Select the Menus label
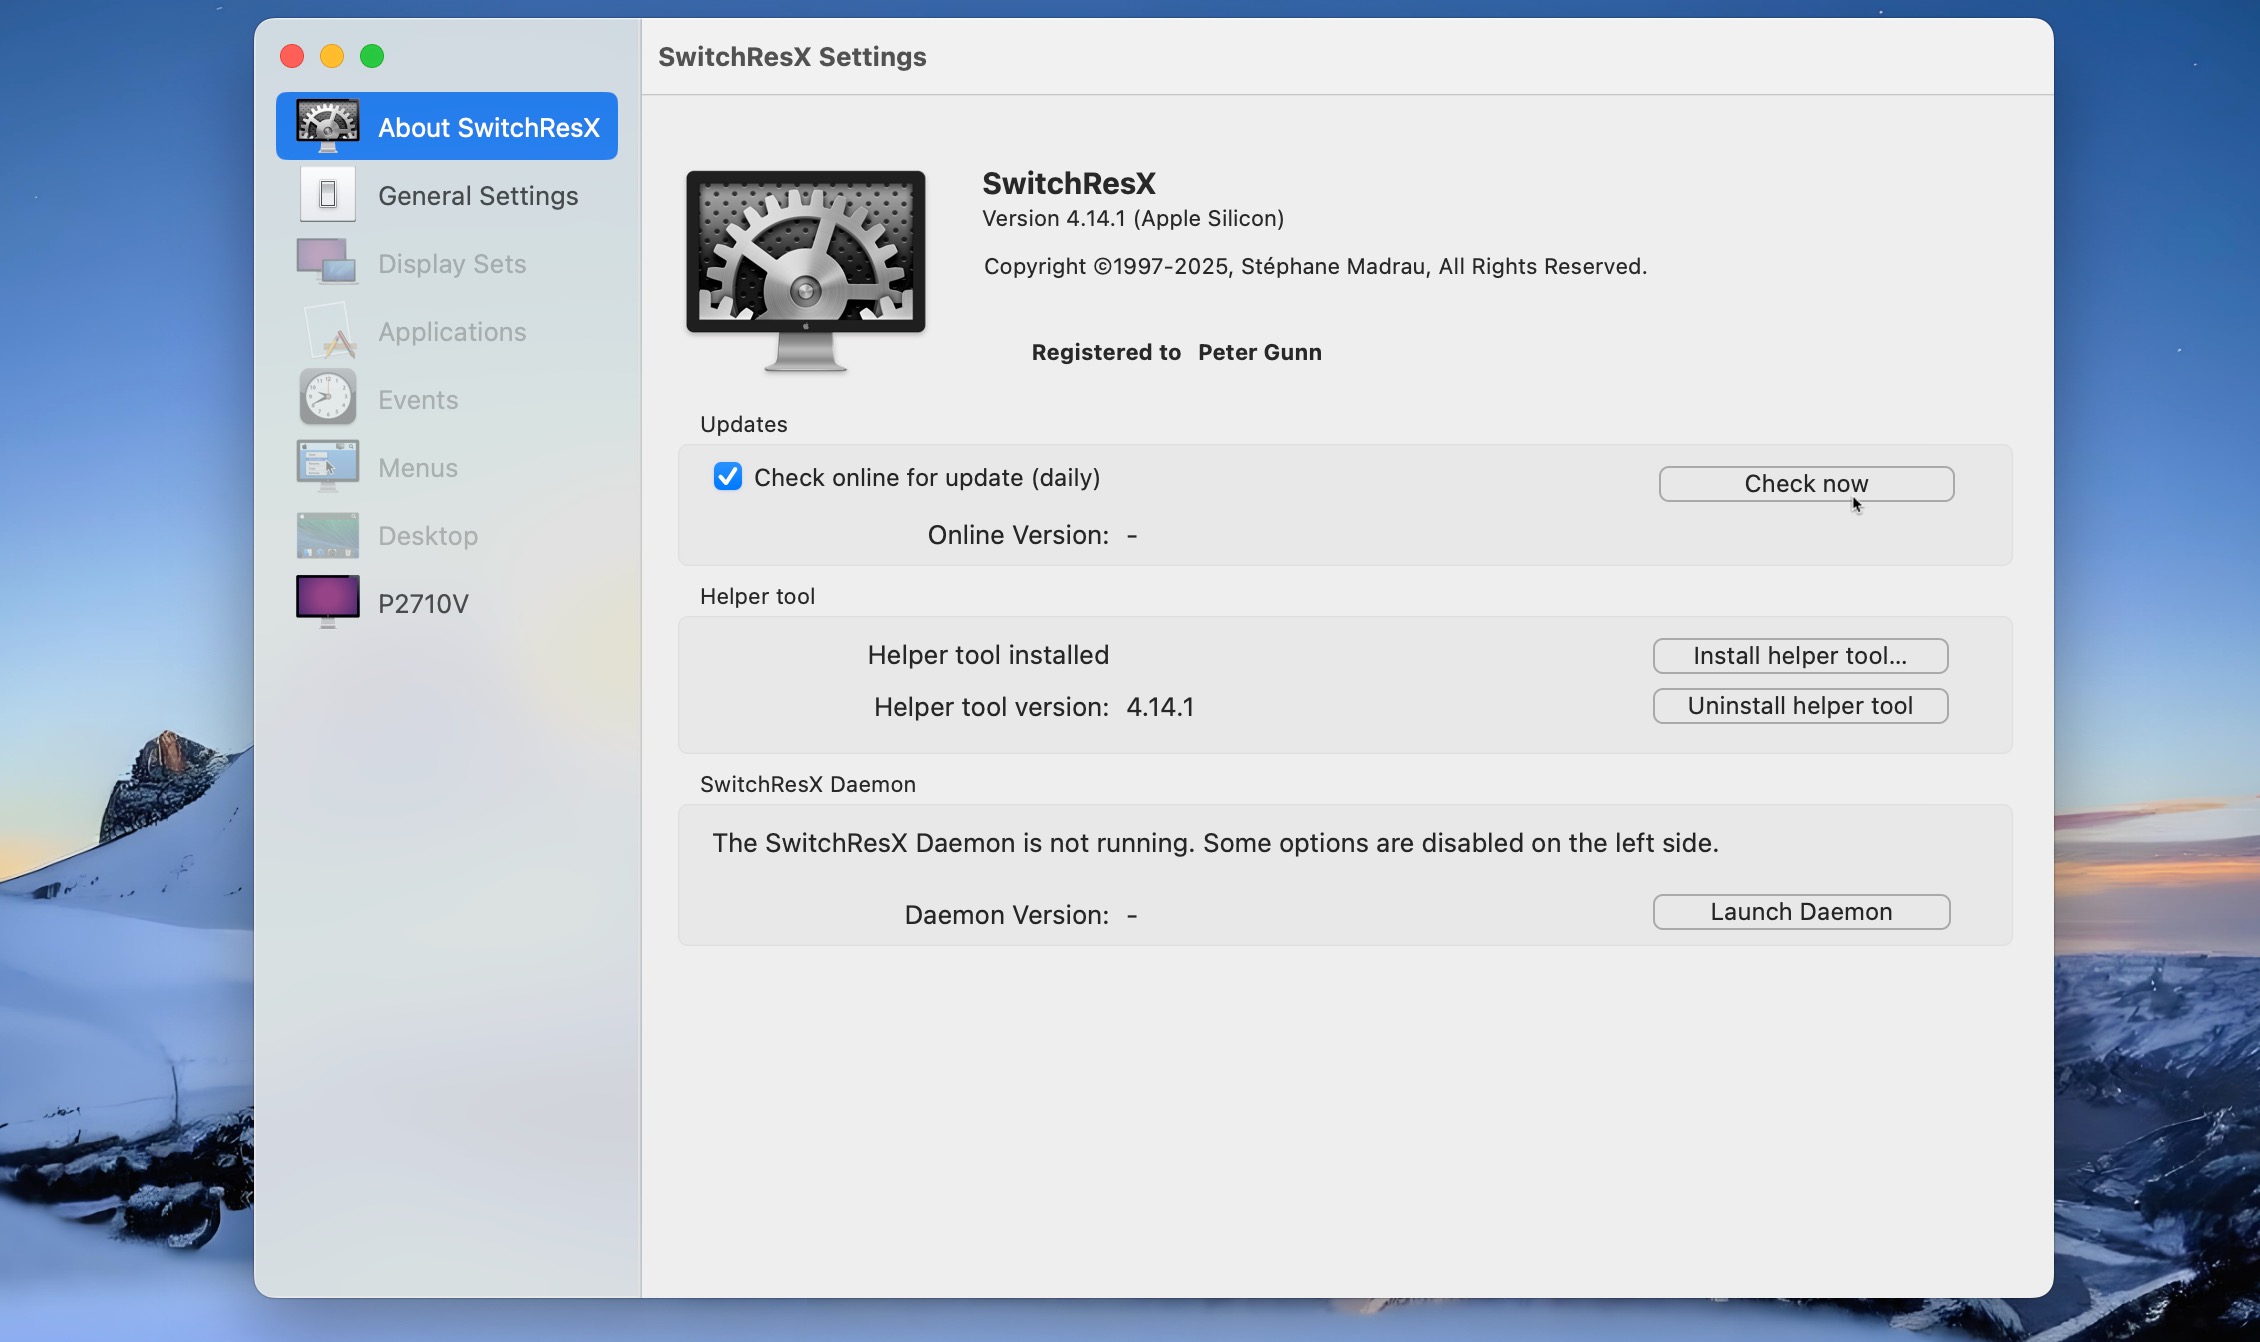The width and height of the screenshot is (2260, 1342). (x=418, y=468)
